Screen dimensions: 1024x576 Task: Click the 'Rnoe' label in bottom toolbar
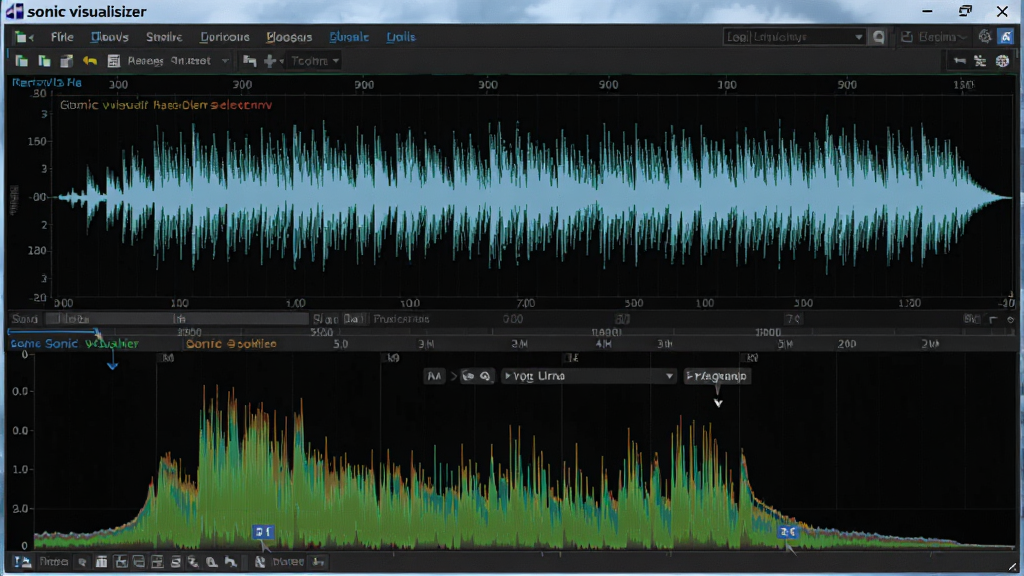53,562
